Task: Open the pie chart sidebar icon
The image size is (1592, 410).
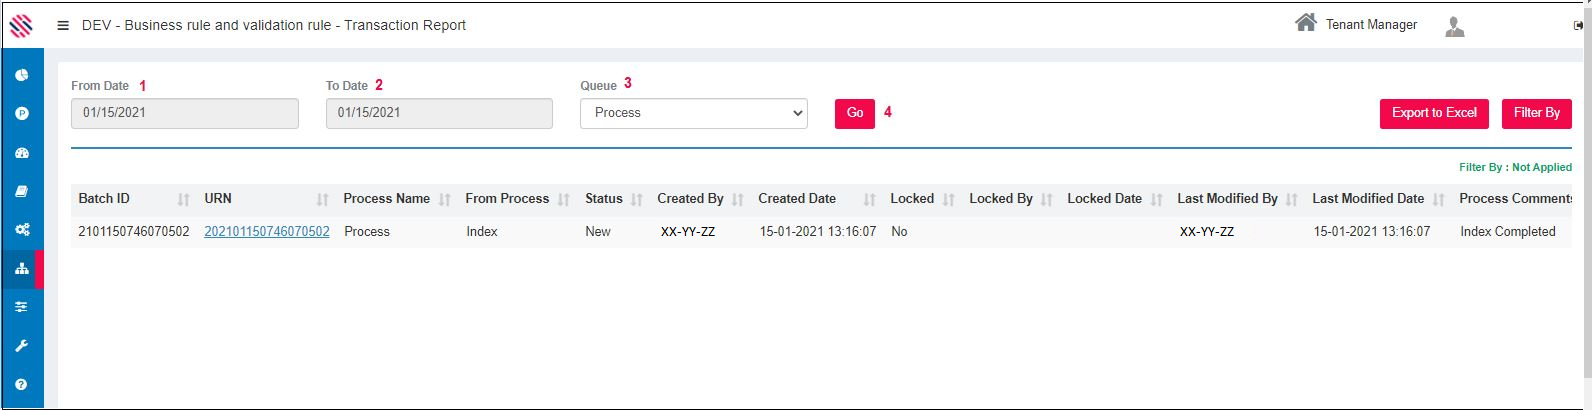Action: [21, 75]
